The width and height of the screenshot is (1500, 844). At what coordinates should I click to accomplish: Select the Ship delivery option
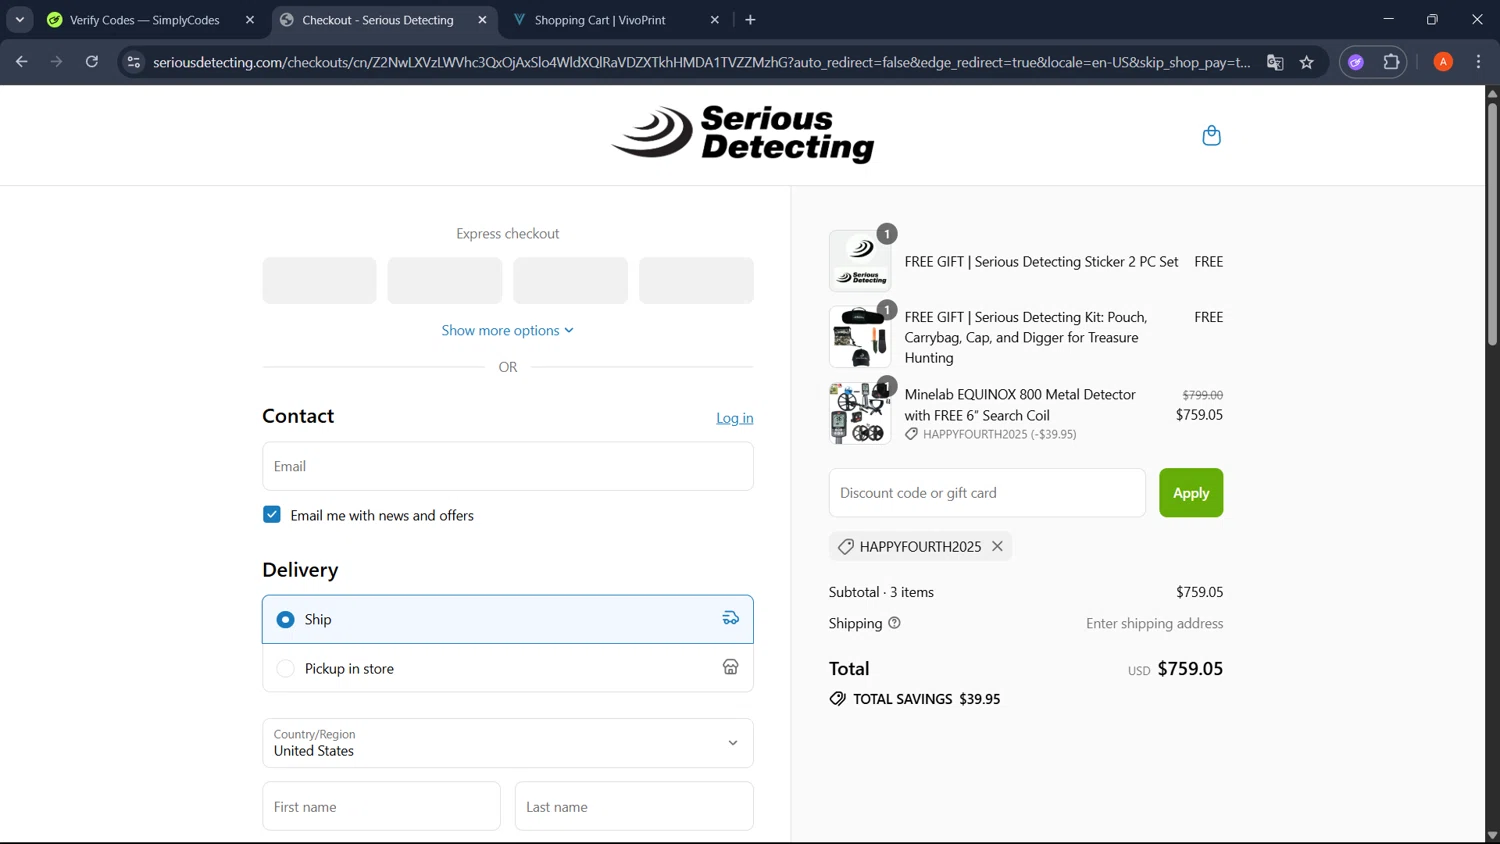tap(507, 619)
